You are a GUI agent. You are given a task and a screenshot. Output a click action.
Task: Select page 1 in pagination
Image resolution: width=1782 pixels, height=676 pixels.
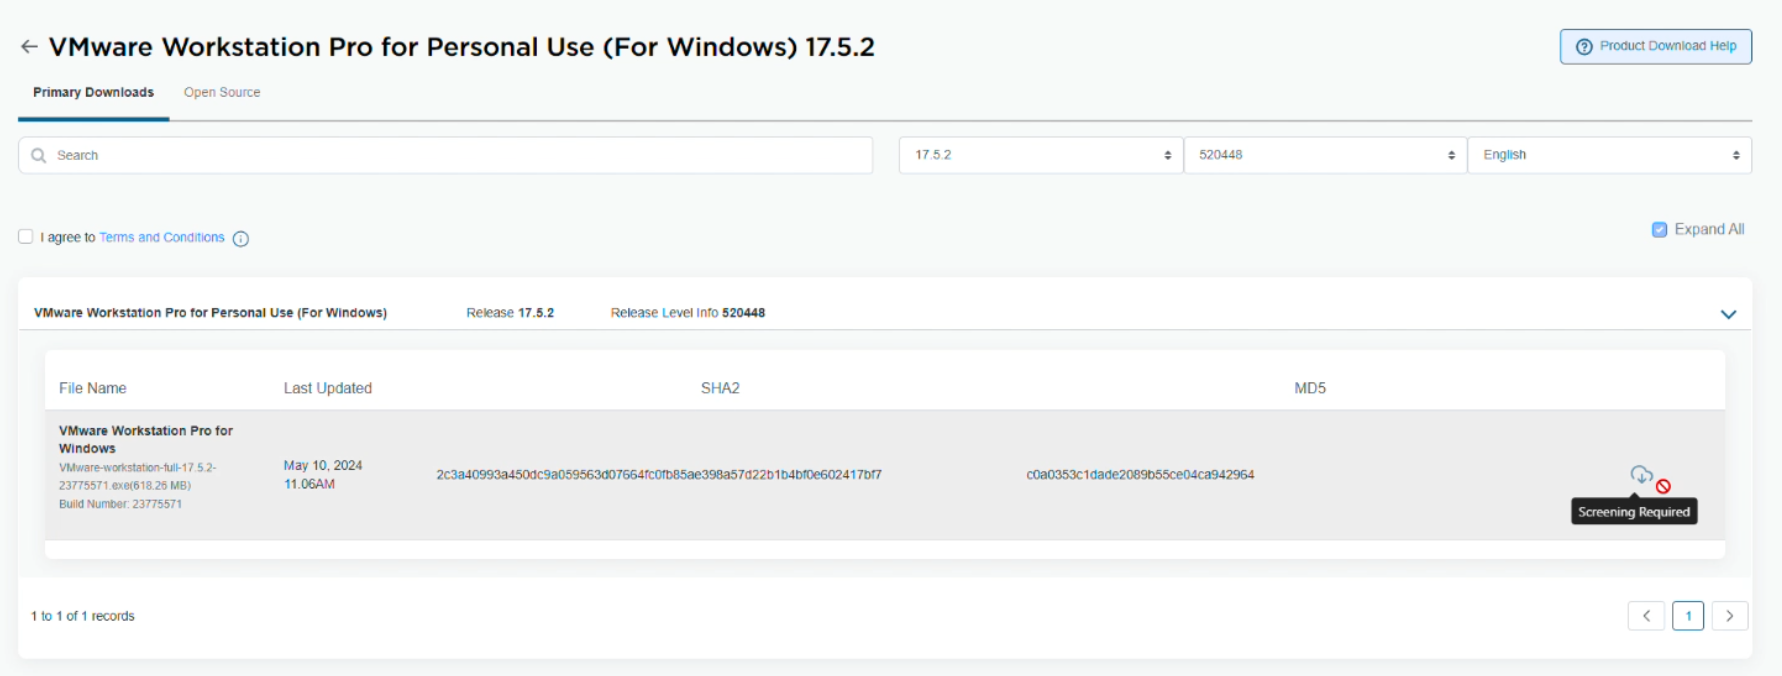pos(1688,616)
